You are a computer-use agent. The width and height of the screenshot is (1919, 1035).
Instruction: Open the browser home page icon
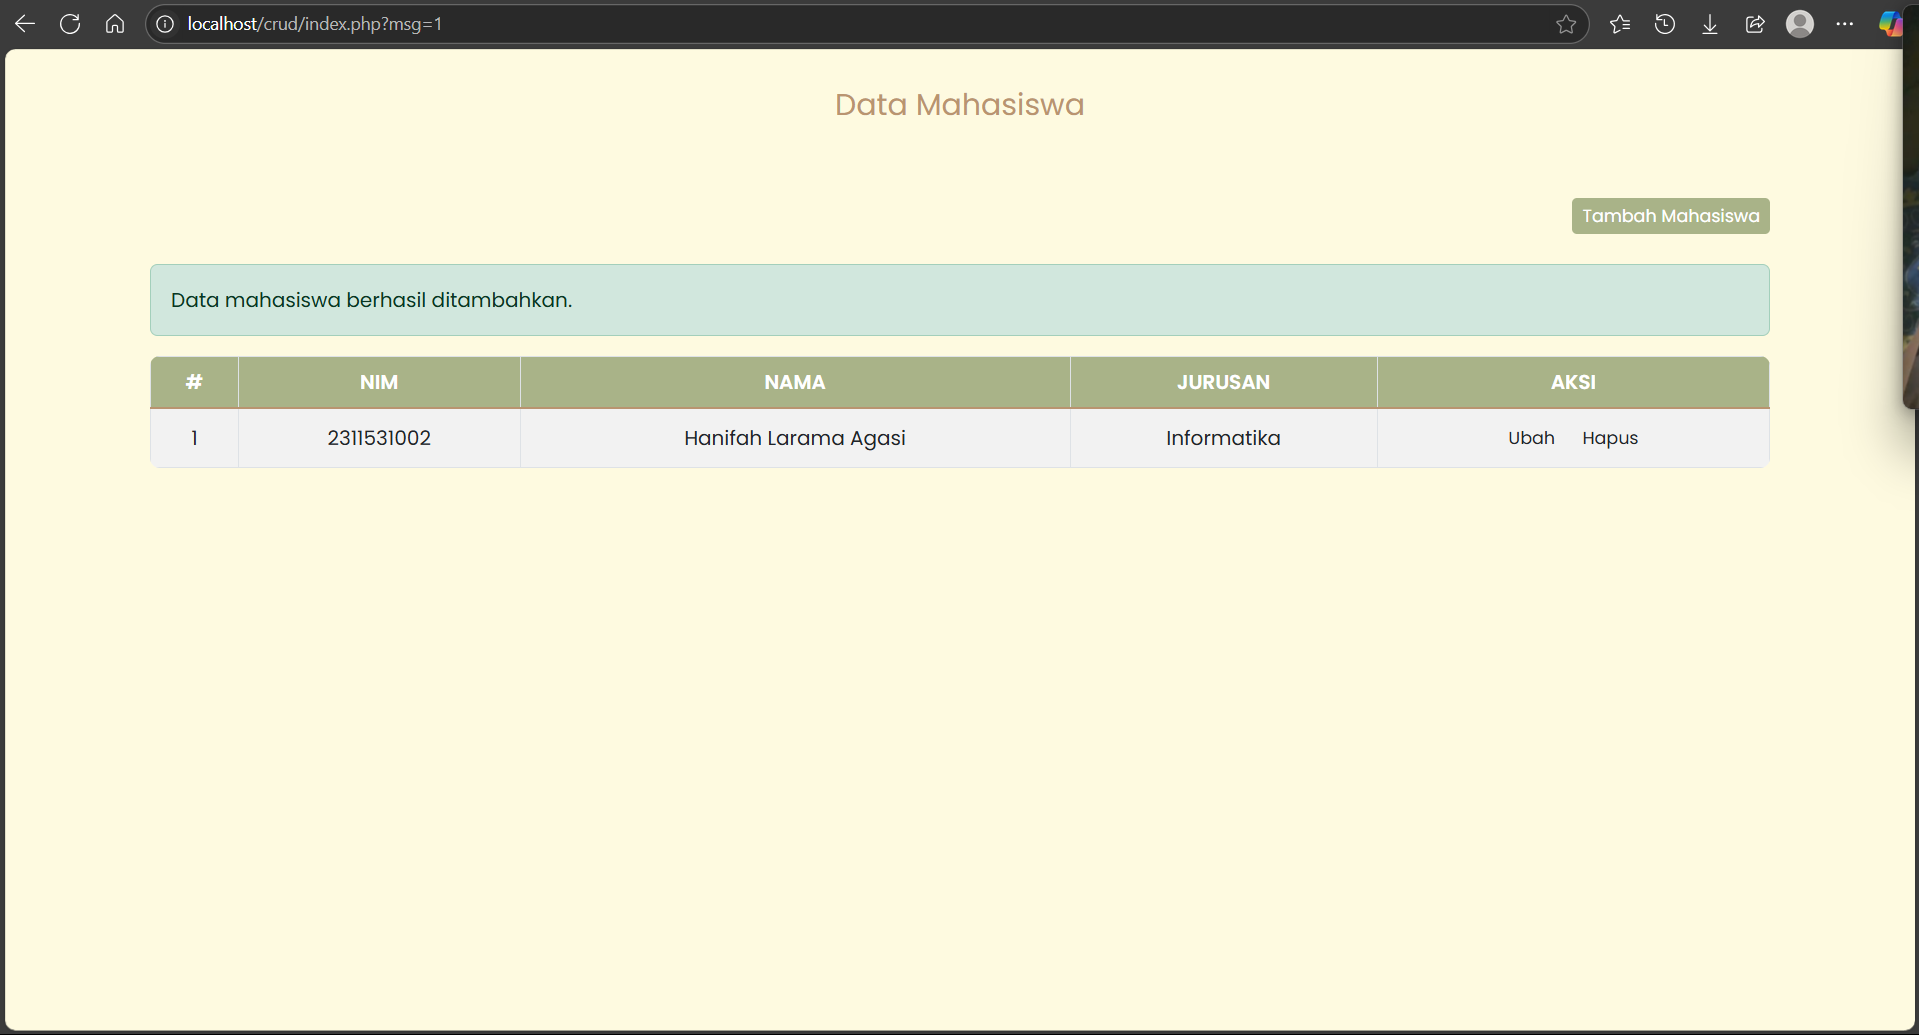(x=115, y=24)
